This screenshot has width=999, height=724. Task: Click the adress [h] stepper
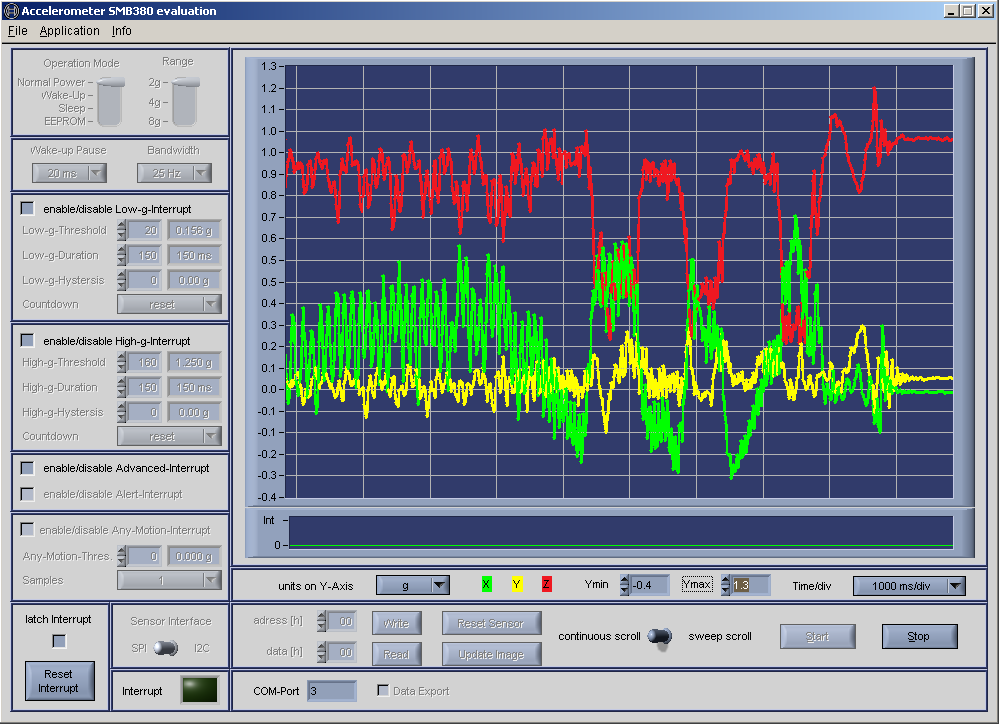(321, 621)
